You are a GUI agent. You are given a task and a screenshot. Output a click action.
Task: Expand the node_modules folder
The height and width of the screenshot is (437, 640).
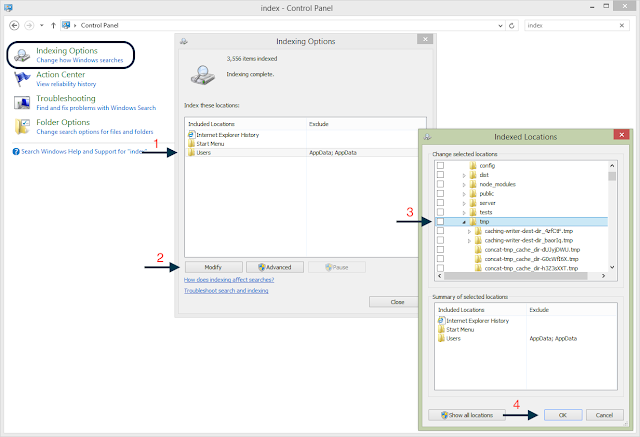click(x=464, y=184)
